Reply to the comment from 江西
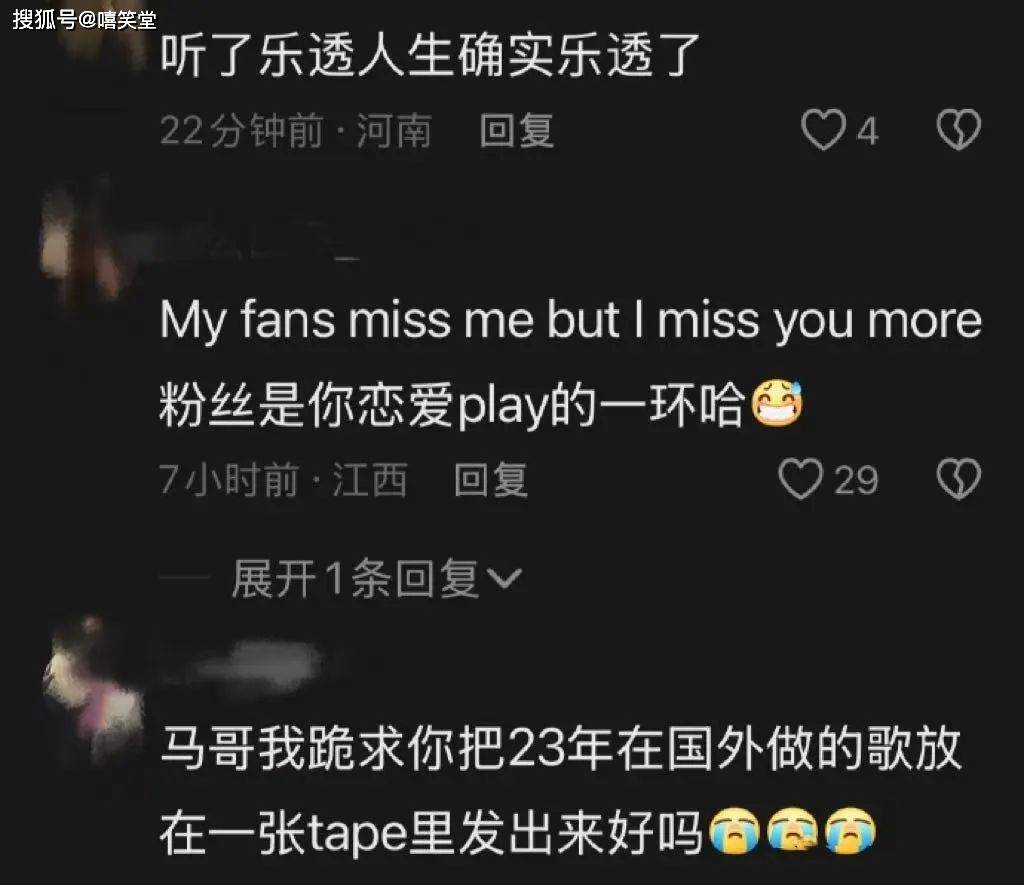 (491, 479)
